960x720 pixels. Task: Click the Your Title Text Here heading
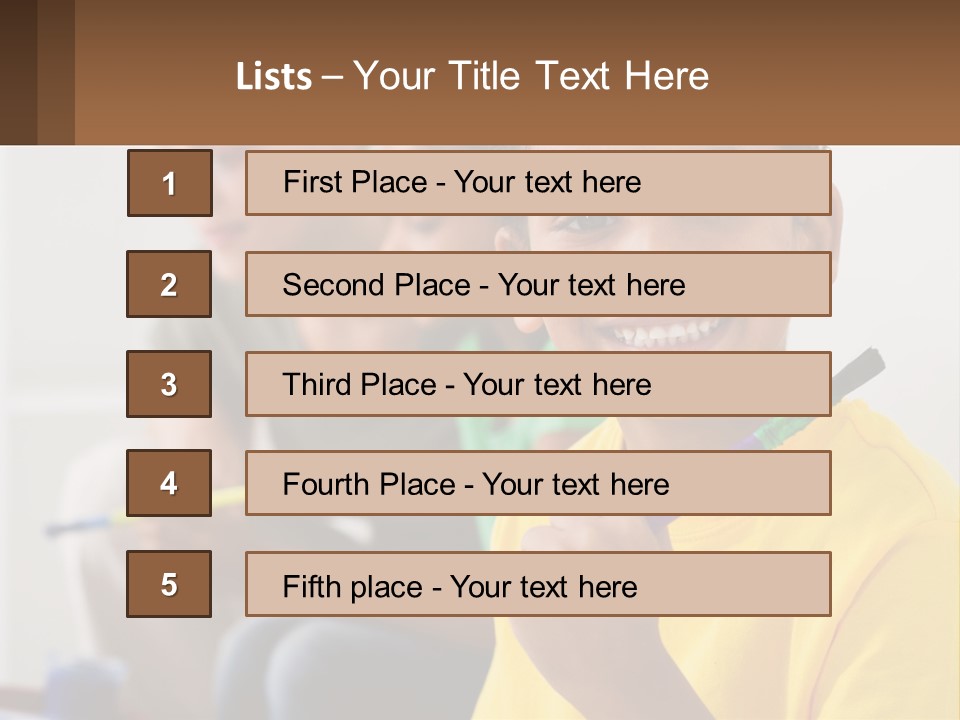pos(531,76)
